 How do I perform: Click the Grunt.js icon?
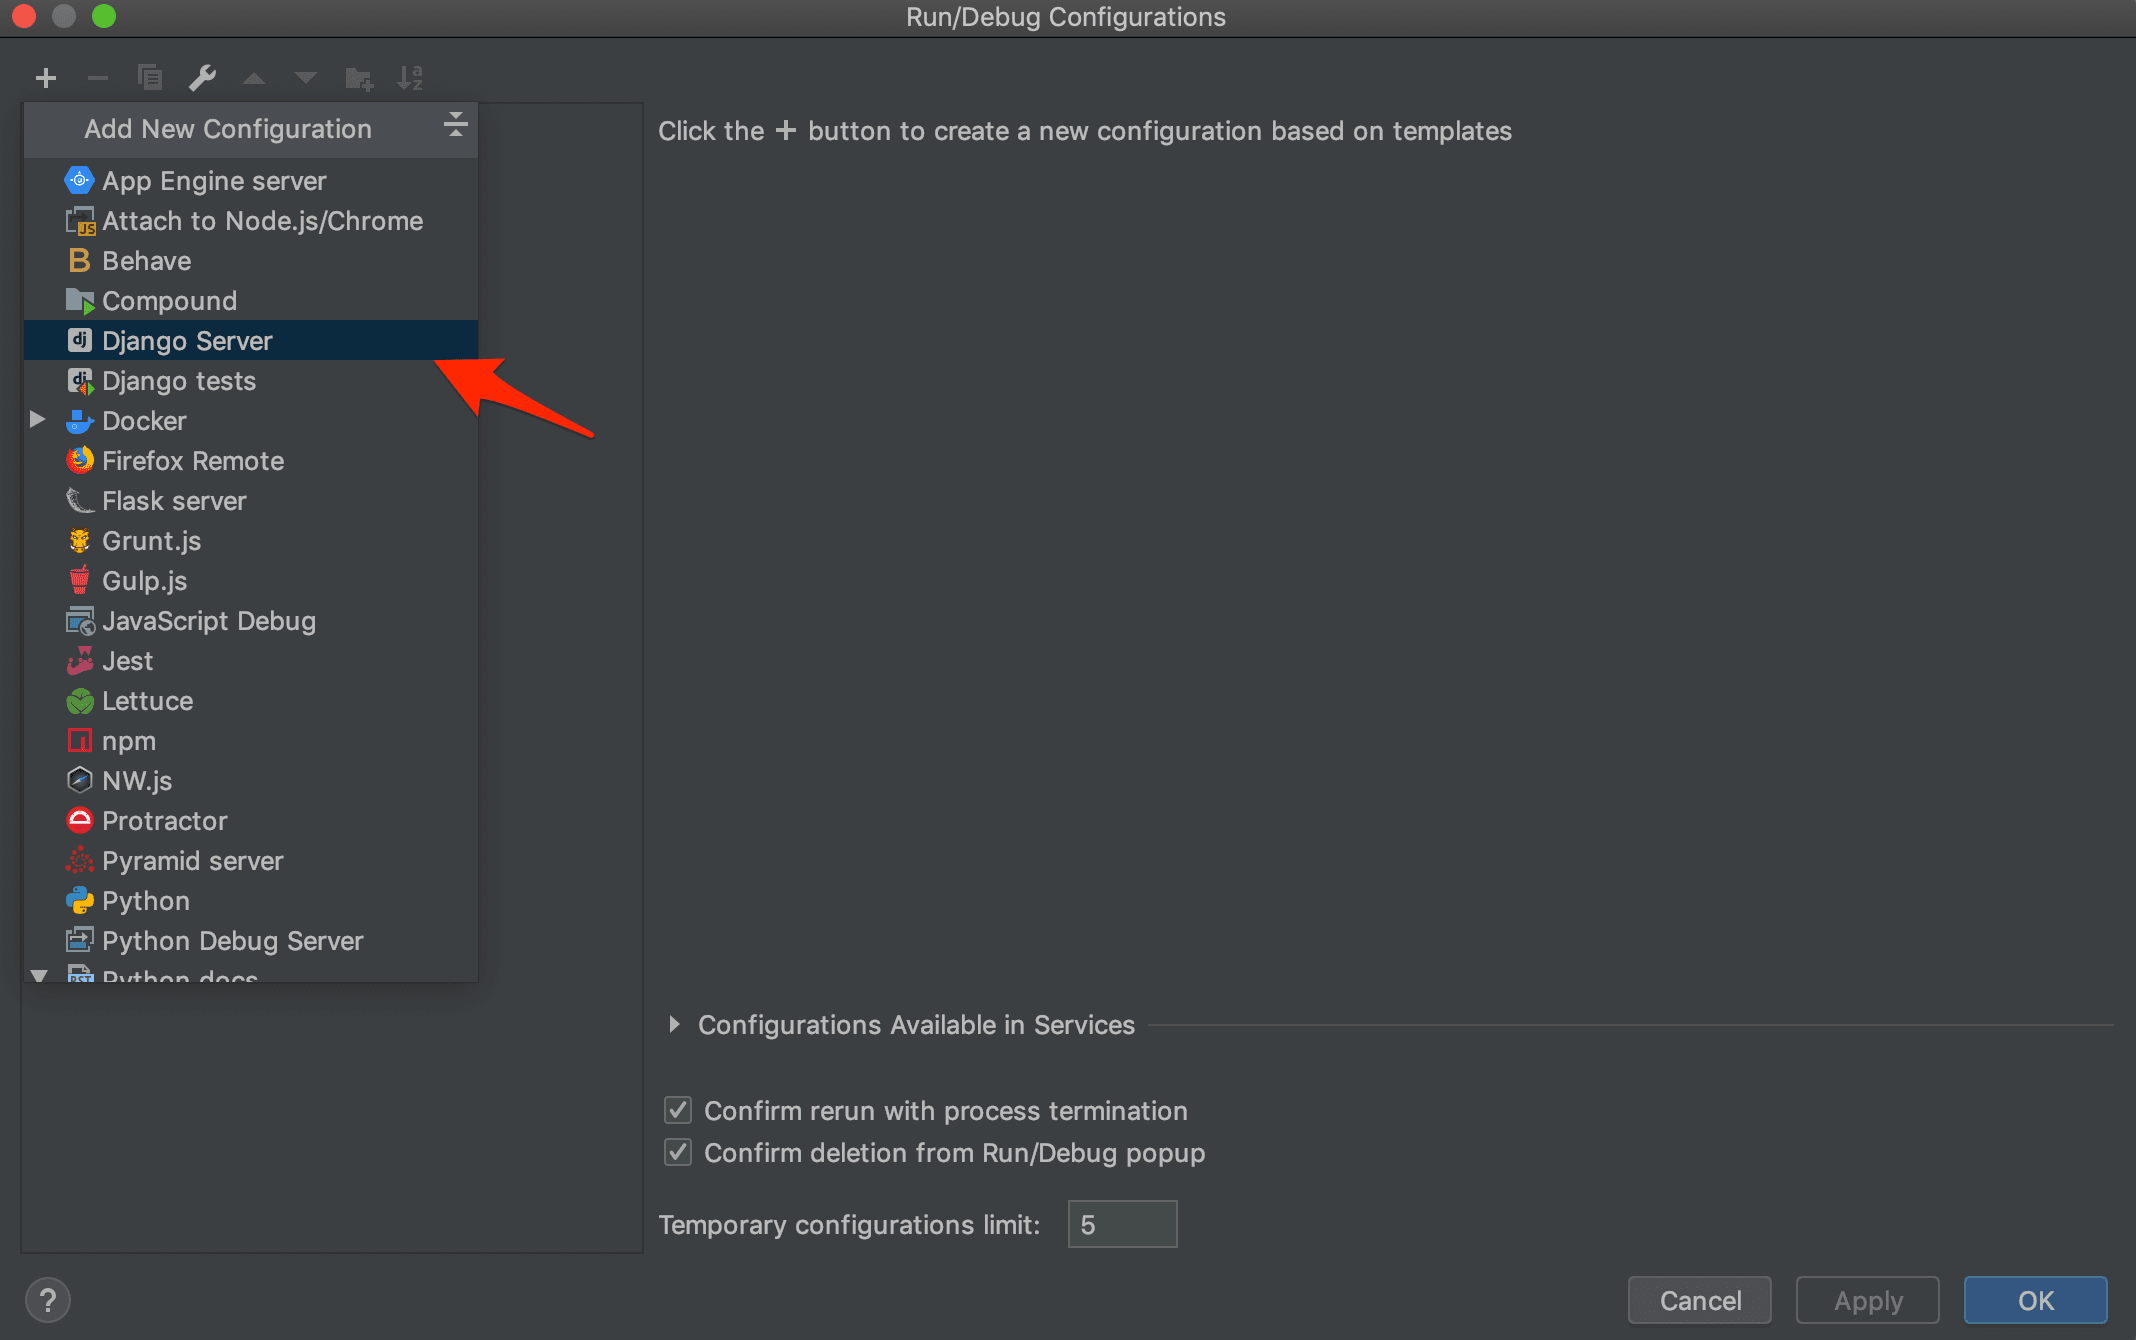79,541
